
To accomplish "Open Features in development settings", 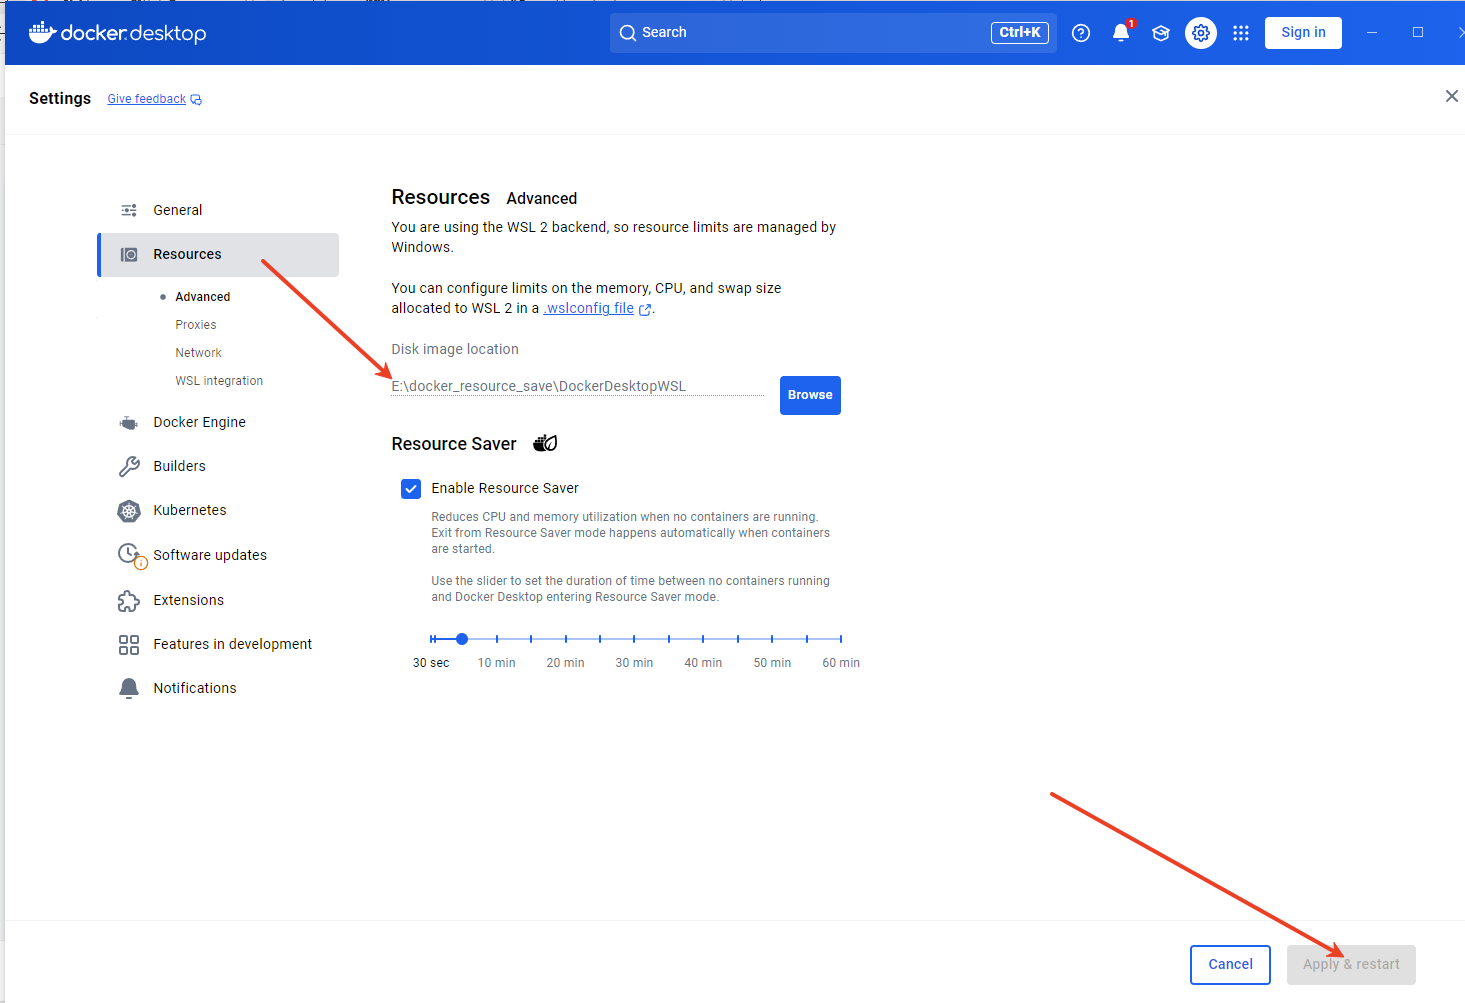I will (233, 644).
